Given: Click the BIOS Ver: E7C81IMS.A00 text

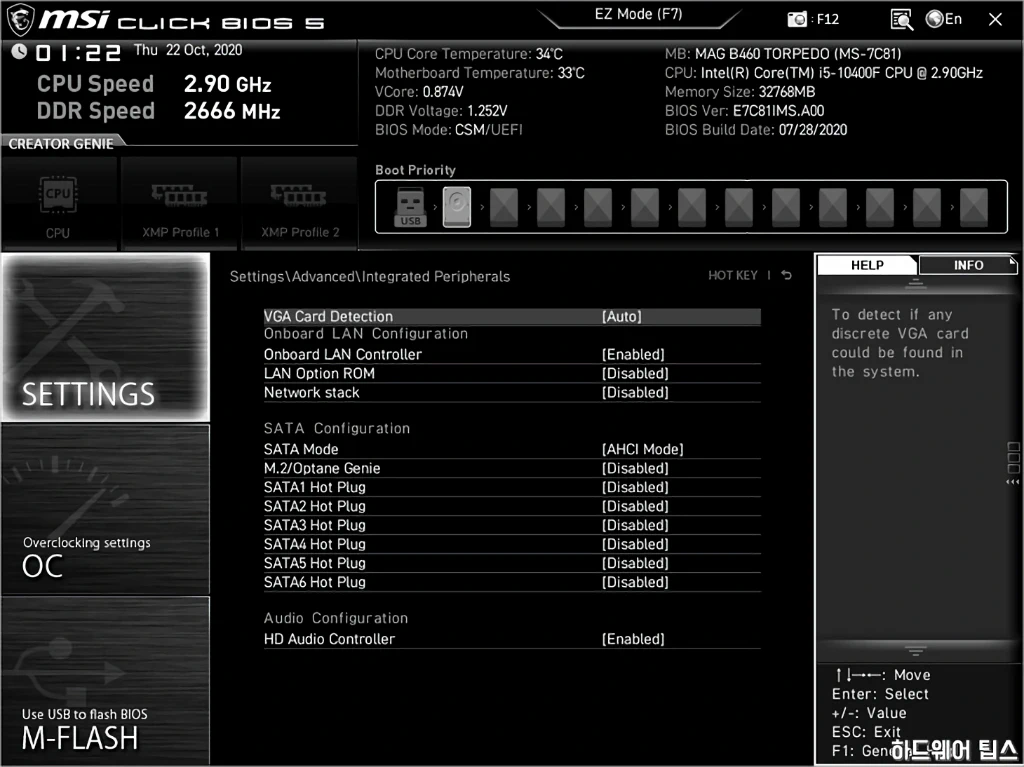Looking at the screenshot, I should pos(744,110).
